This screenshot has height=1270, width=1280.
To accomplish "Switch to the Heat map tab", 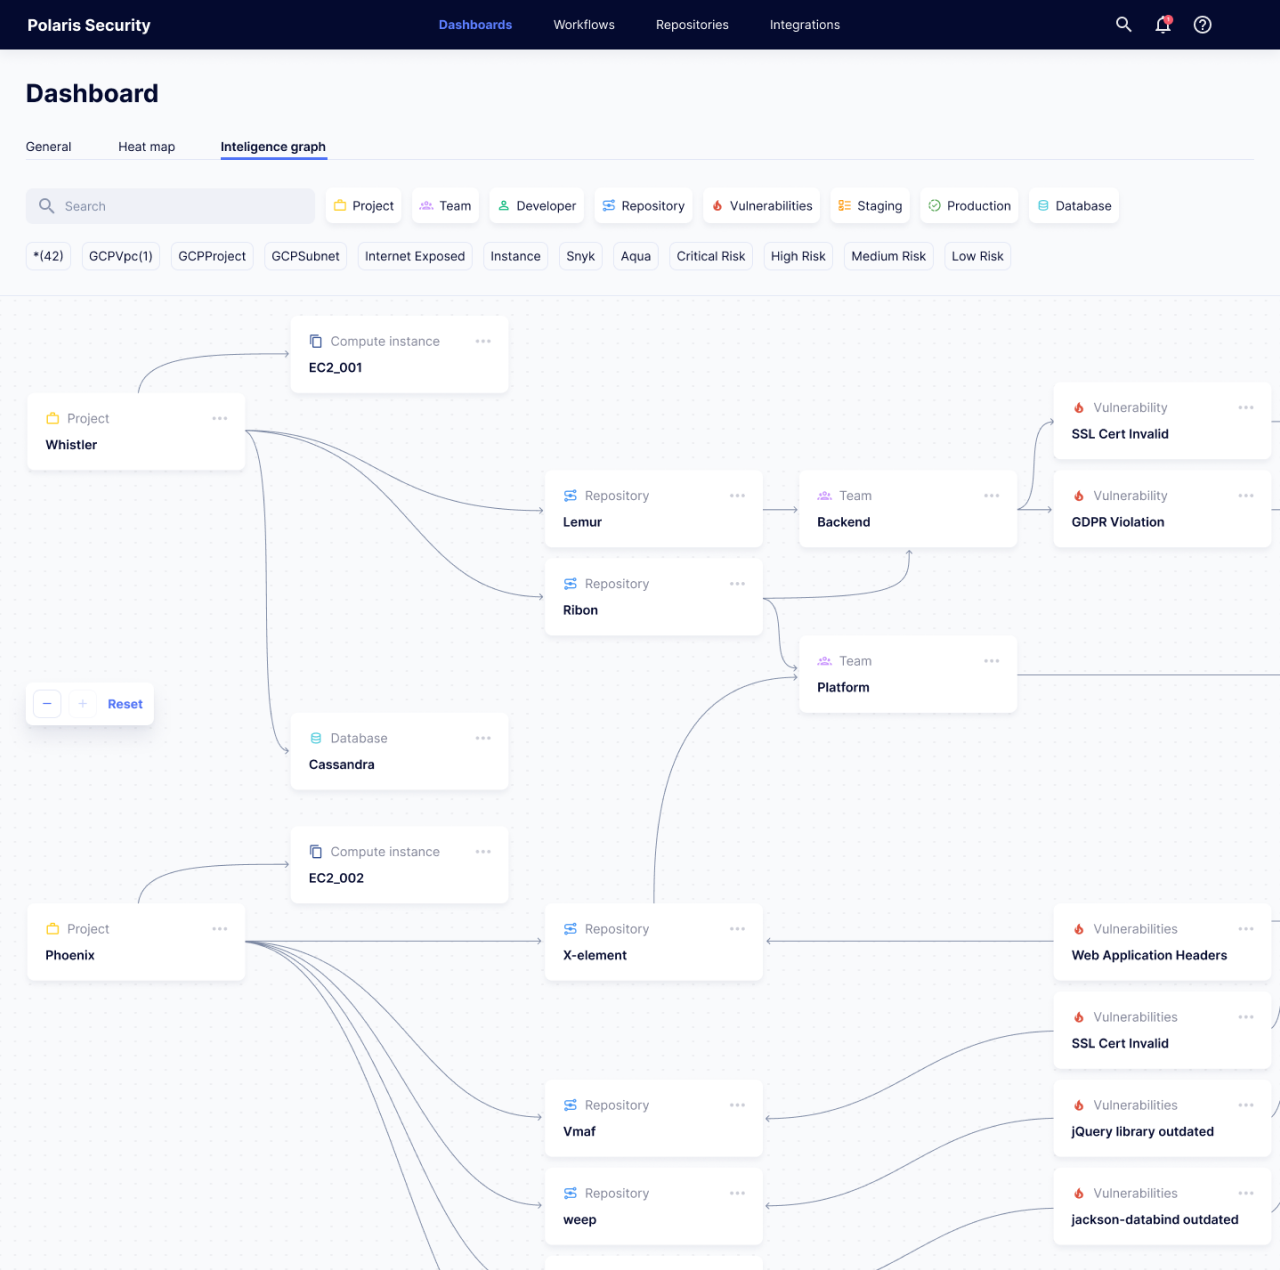I will click(146, 146).
